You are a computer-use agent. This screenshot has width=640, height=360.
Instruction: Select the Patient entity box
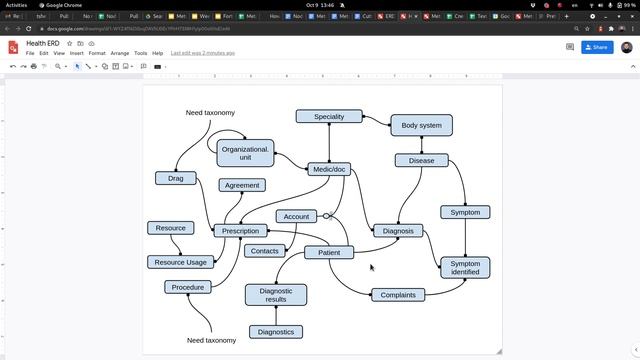tap(329, 252)
